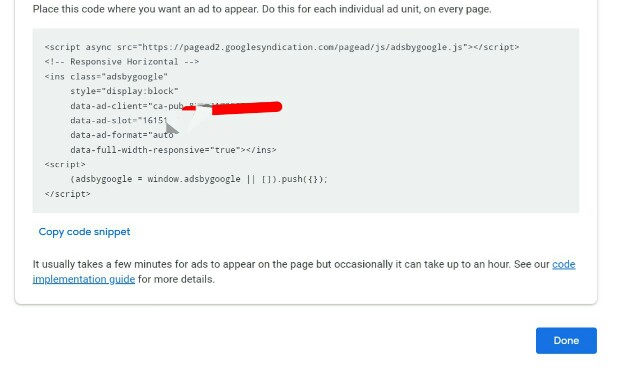Click the 'Place this code' instruction text

click(x=262, y=9)
